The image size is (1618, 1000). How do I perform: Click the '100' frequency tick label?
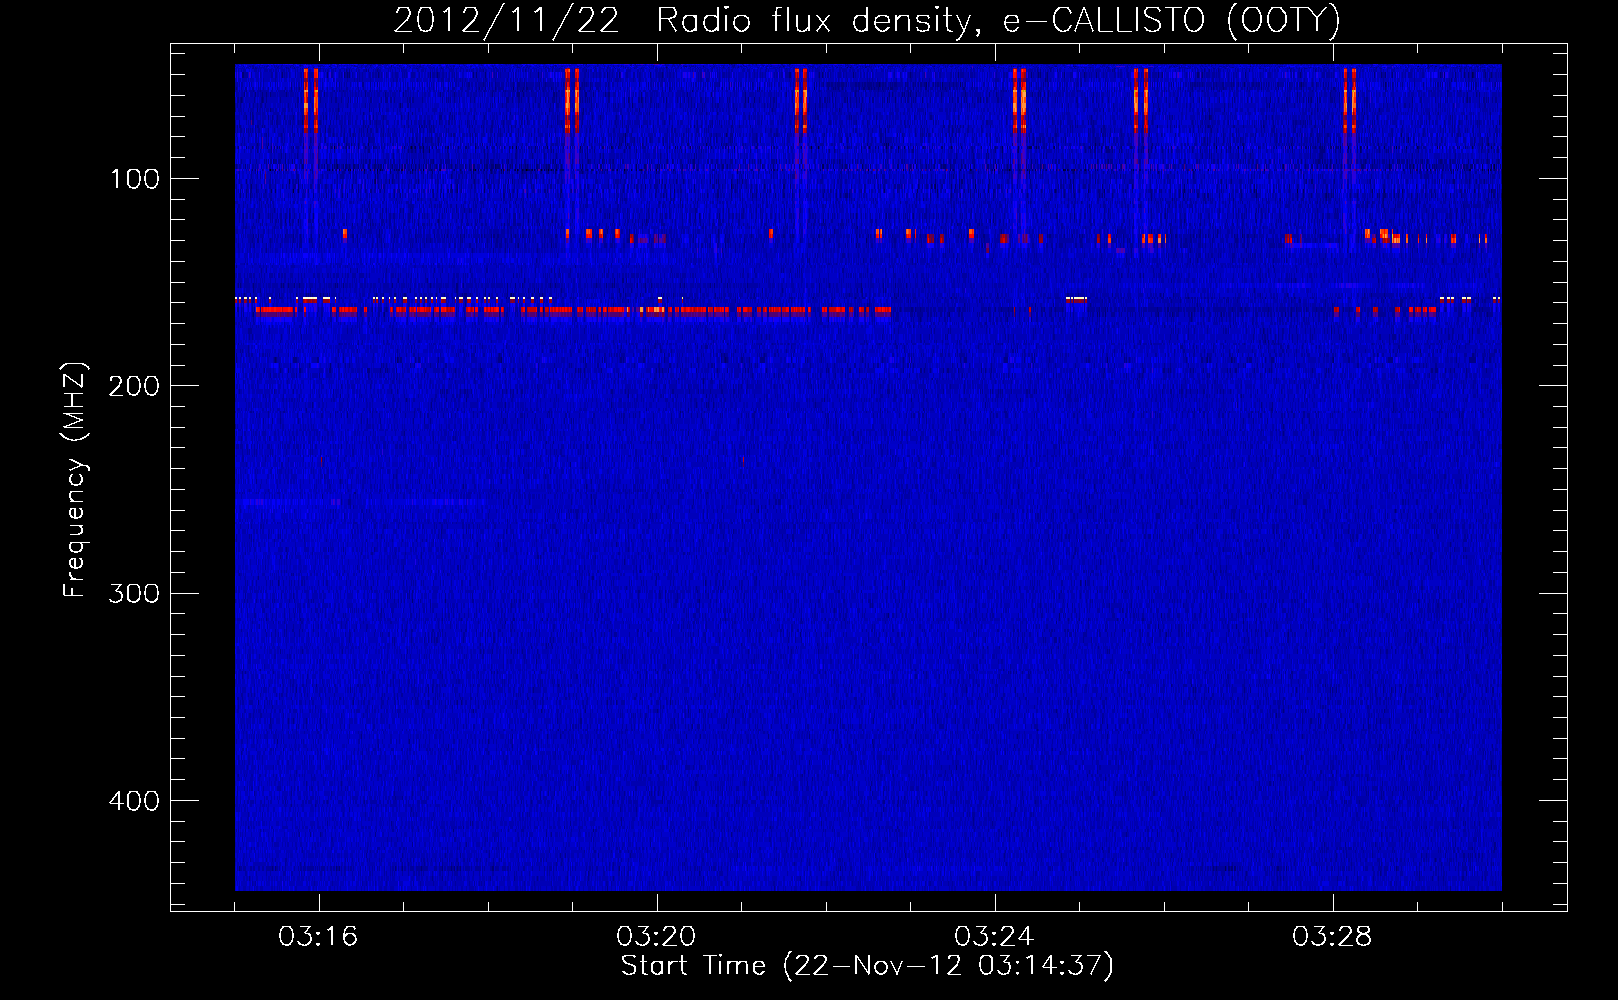[x=135, y=179]
